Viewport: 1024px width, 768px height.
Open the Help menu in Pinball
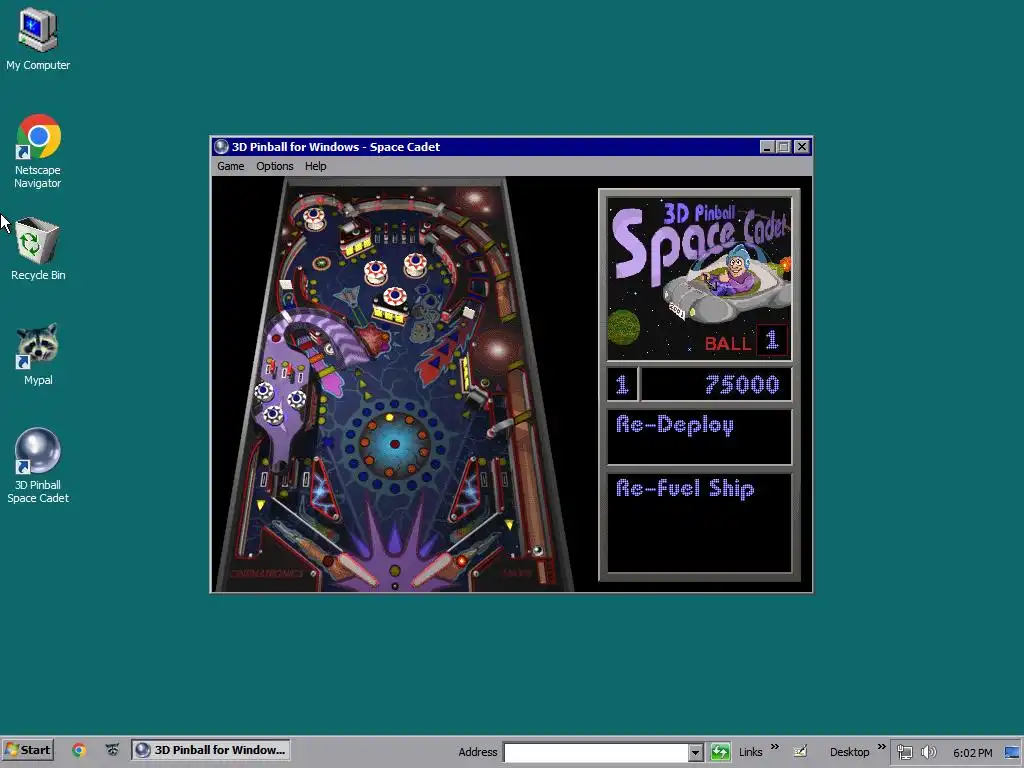pyautogui.click(x=315, y=166)
